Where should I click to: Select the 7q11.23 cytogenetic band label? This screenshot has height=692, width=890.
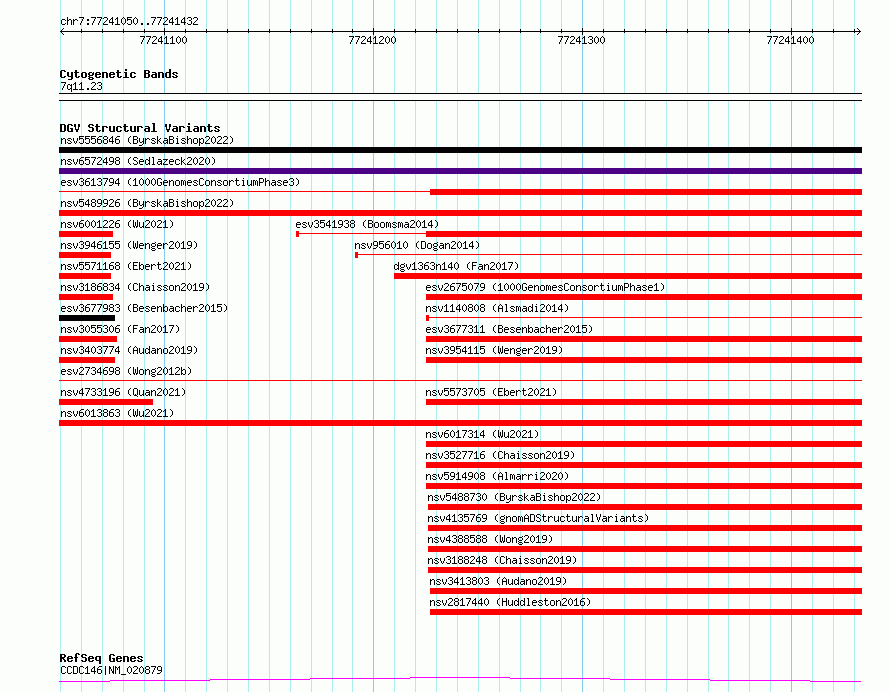(x=81, y=87)
